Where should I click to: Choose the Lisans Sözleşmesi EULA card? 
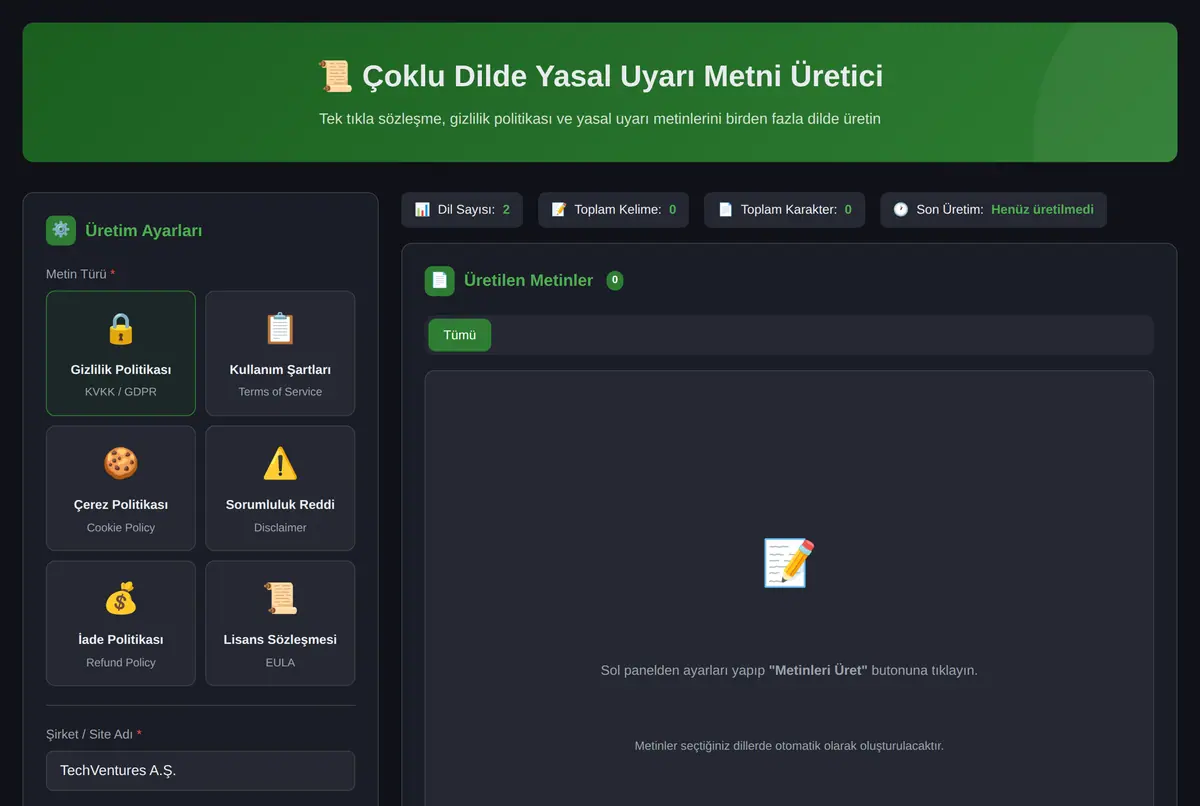[x=280, y=623]
